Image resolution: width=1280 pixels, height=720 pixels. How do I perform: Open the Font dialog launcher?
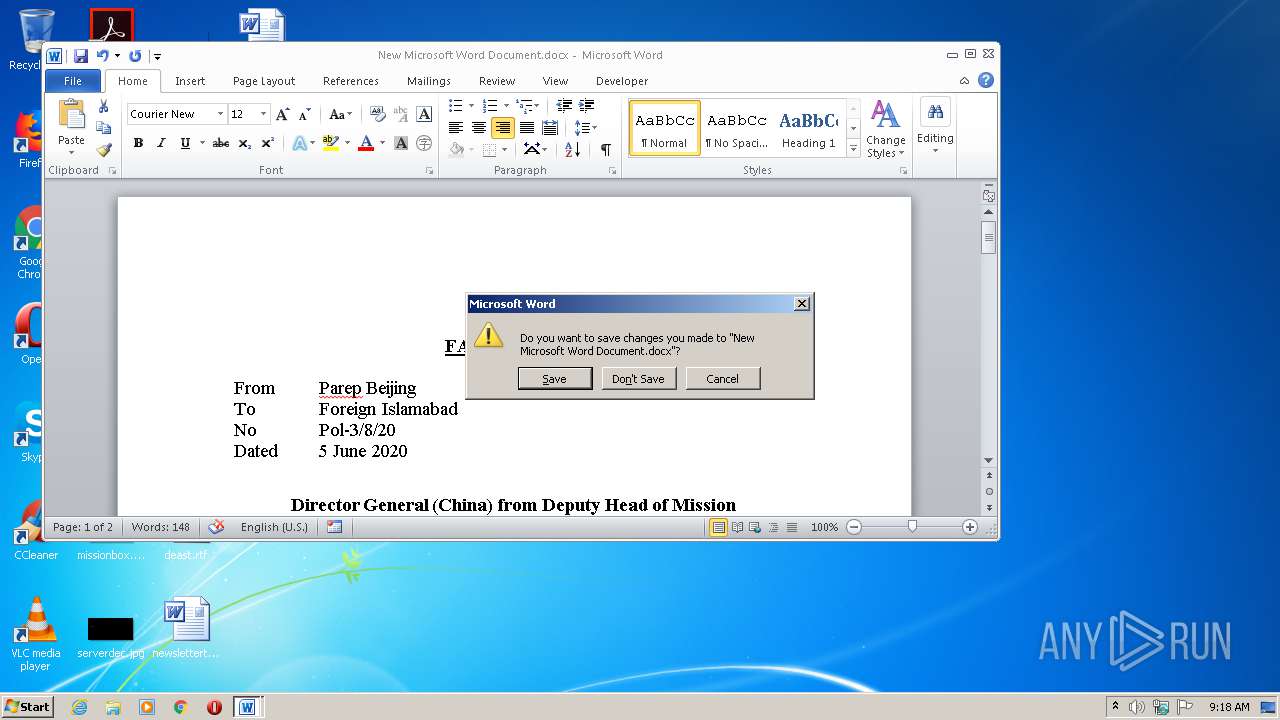[430, 171]
